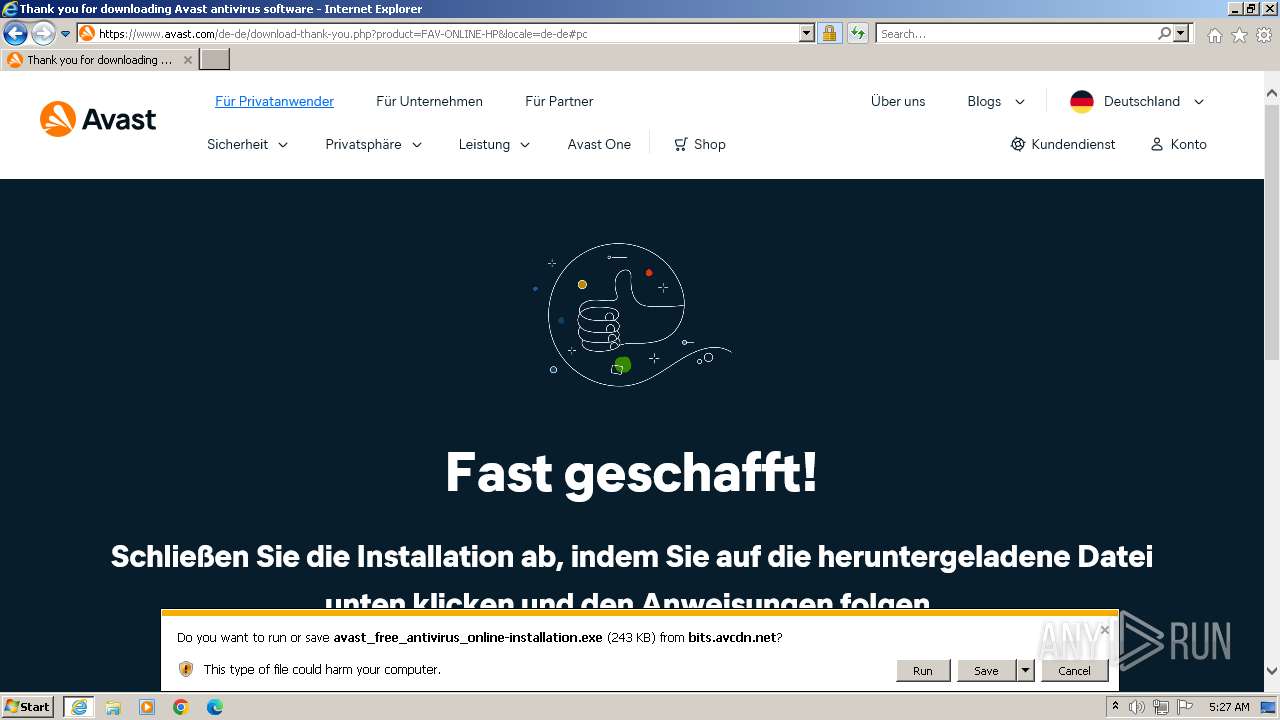Open the Save options dropdown arrow
Viewport: 1280px width, 720px height.
point(1025,670)
